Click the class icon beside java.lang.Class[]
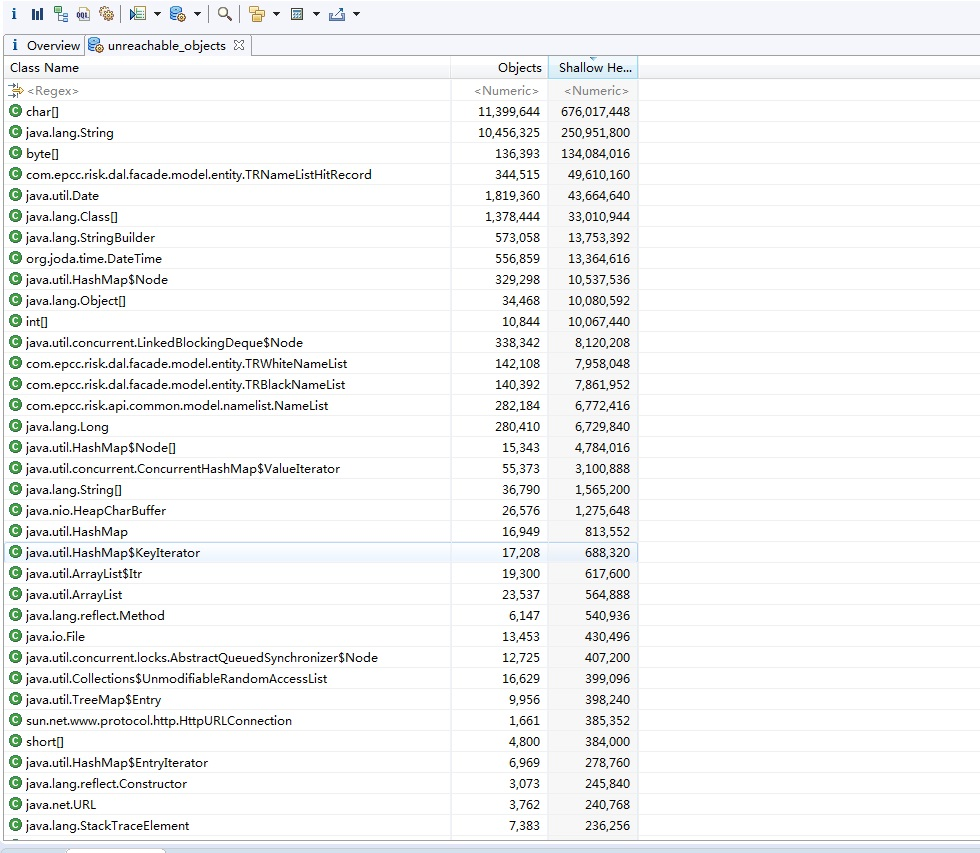980x853 pixels. 16,216
